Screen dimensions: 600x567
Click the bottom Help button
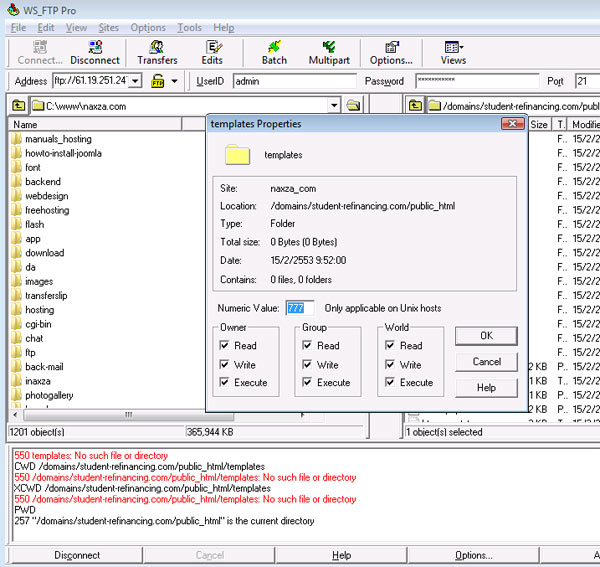[341, 555]
